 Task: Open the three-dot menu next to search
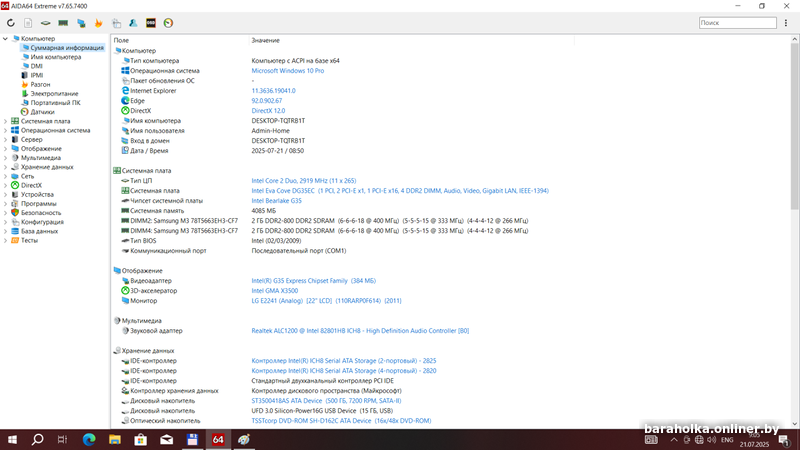coord(786,23)
